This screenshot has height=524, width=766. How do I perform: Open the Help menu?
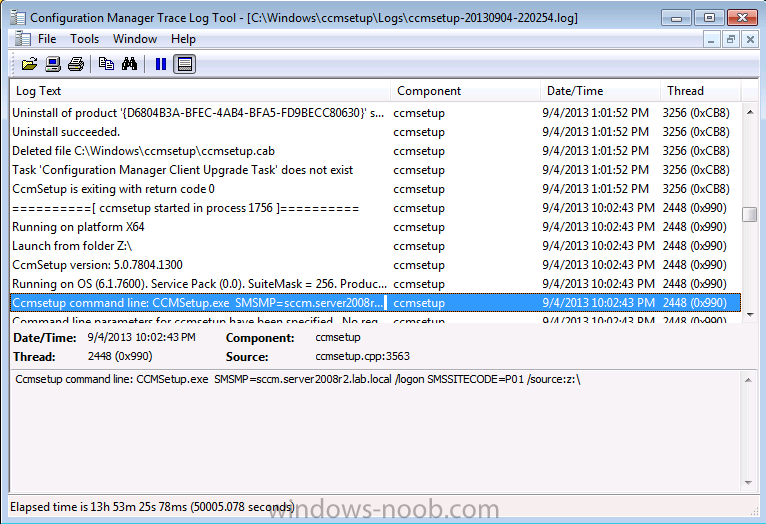tap(183, 39)
